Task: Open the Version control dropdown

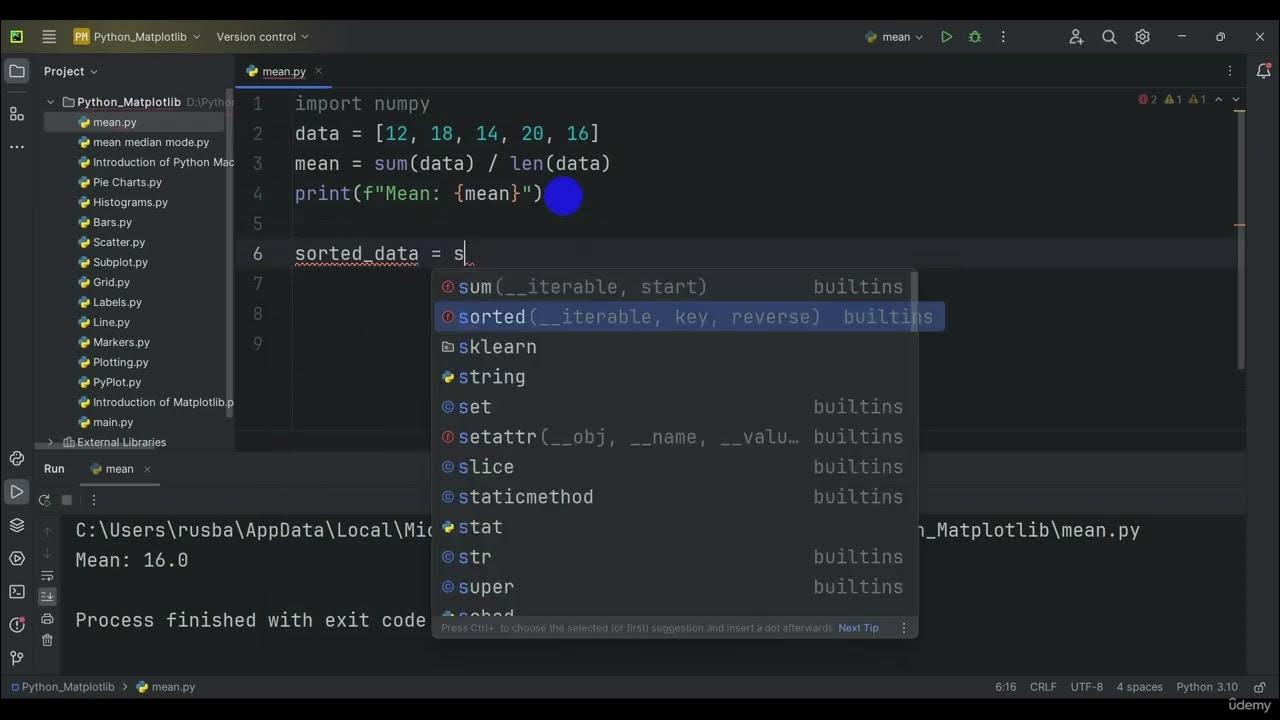Action: (262, 37)
